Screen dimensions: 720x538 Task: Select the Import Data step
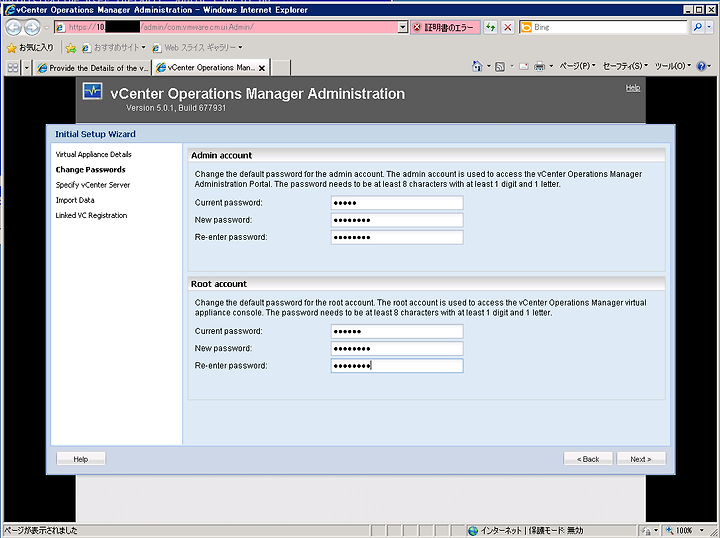[x=75, y=200]
